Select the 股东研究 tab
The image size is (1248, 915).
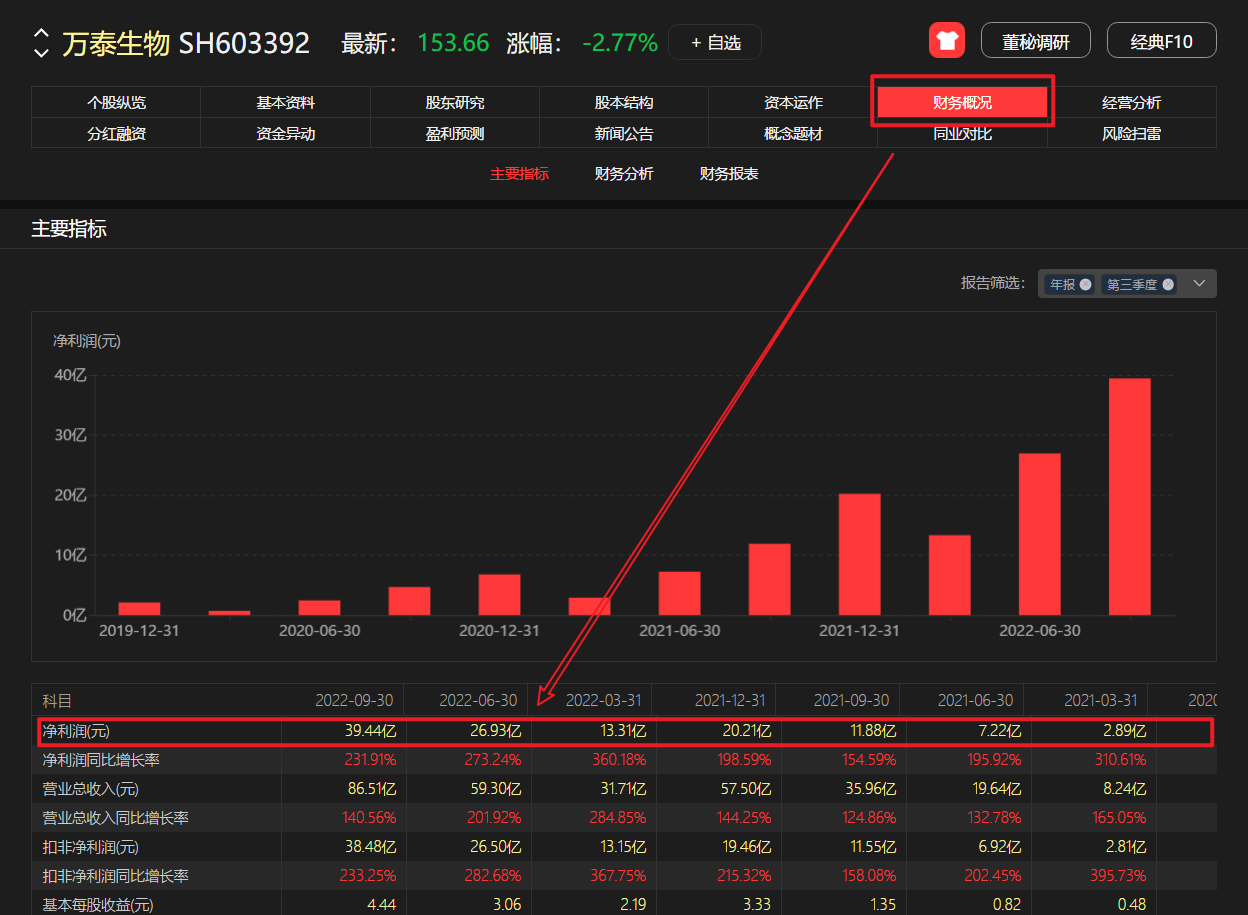point(455,102)
